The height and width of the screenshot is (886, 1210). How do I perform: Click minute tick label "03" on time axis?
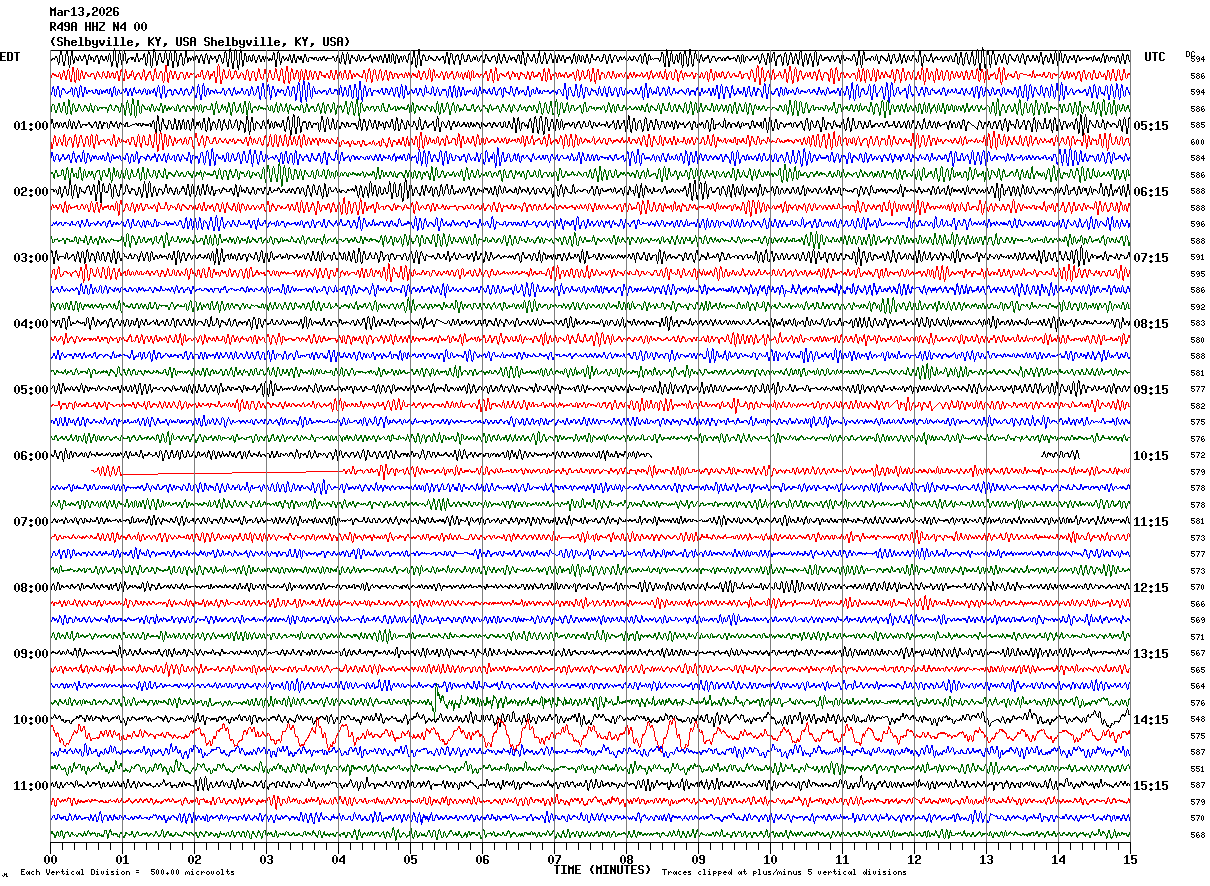point(266,859)
